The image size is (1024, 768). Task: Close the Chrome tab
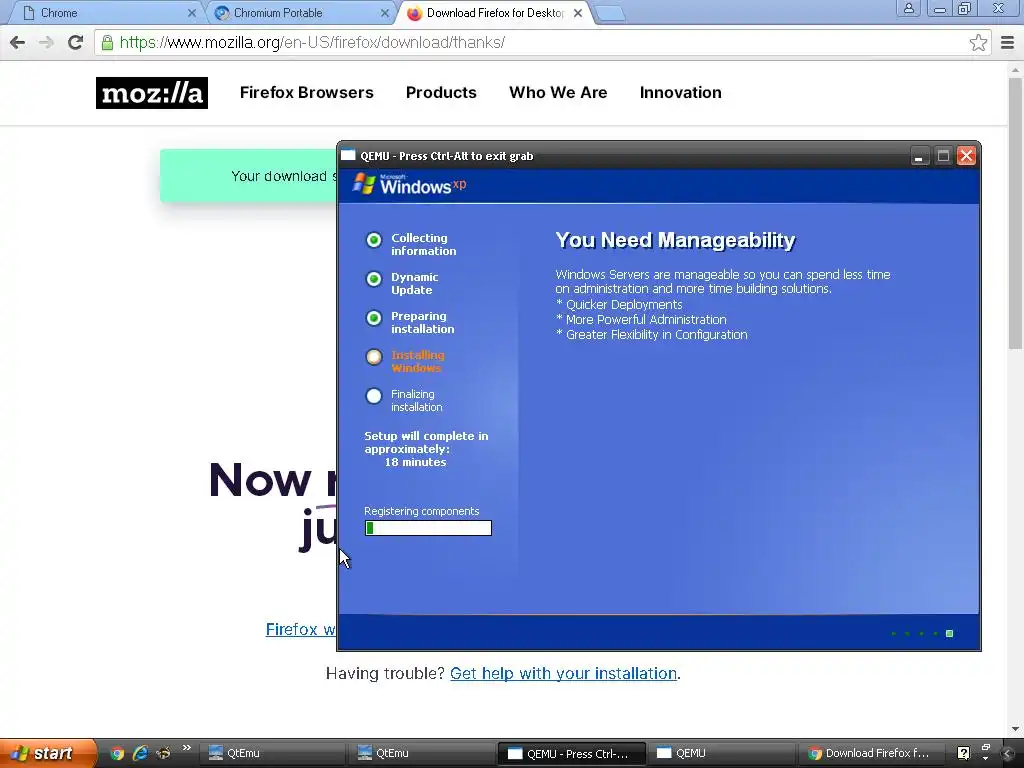pyautogui.click(x=191, y=13)
